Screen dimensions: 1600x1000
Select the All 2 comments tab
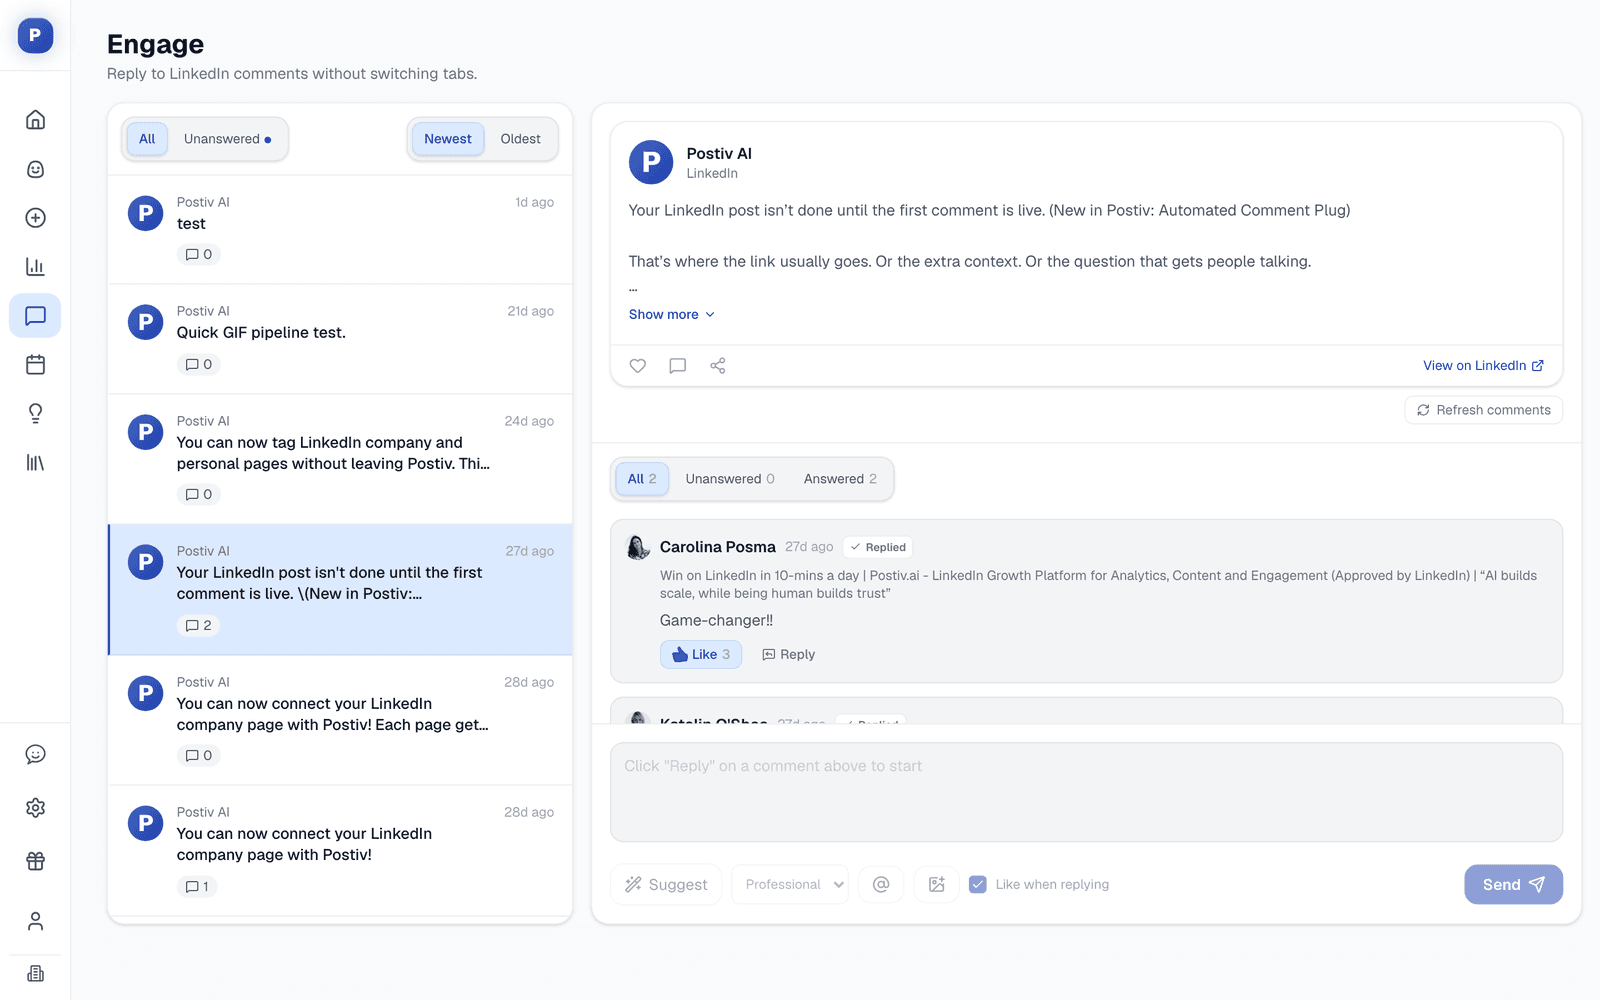[x=642, y=479]
